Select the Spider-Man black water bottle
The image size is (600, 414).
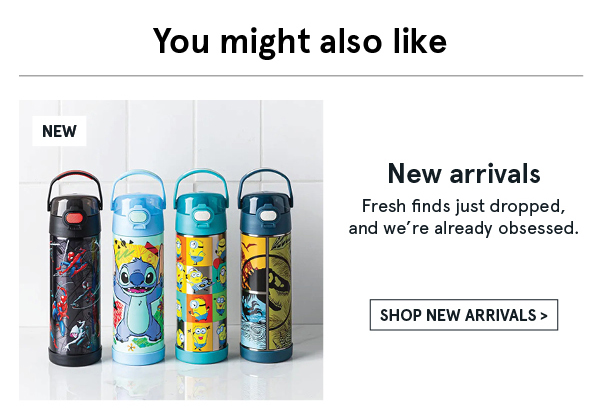pyautogui.click(x=75, y=268)
